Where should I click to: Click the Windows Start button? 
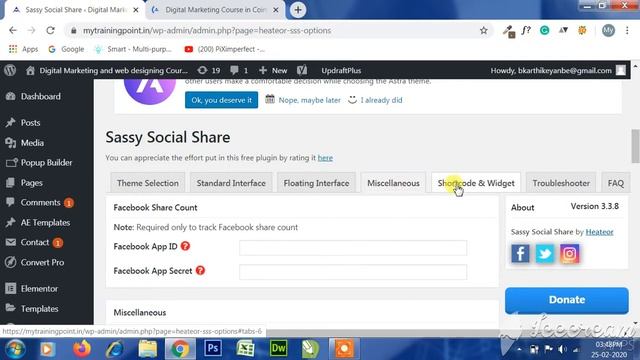point(15,349)
